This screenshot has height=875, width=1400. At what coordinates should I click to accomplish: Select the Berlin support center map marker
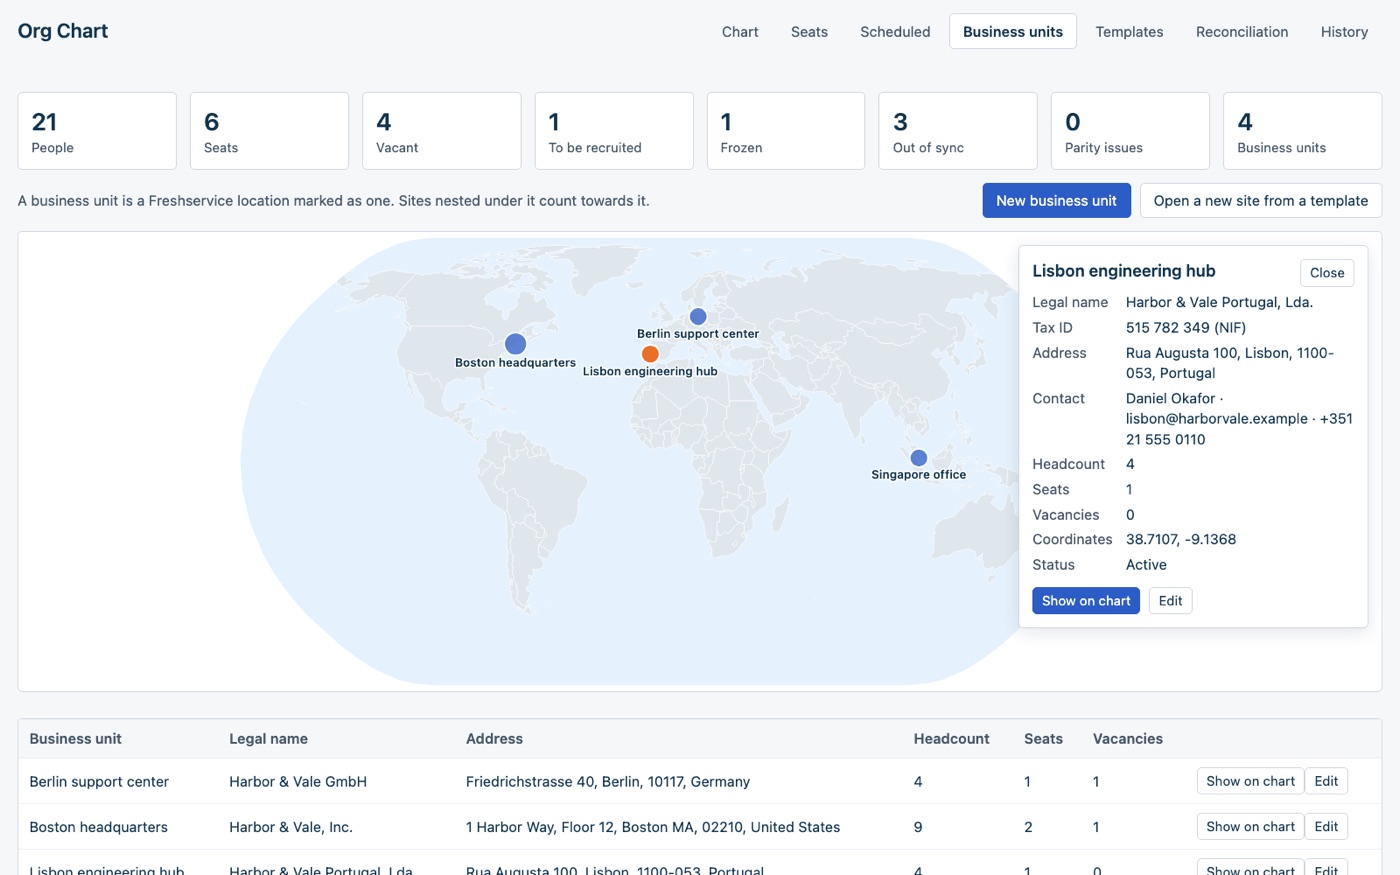click(x=698, y=317)
